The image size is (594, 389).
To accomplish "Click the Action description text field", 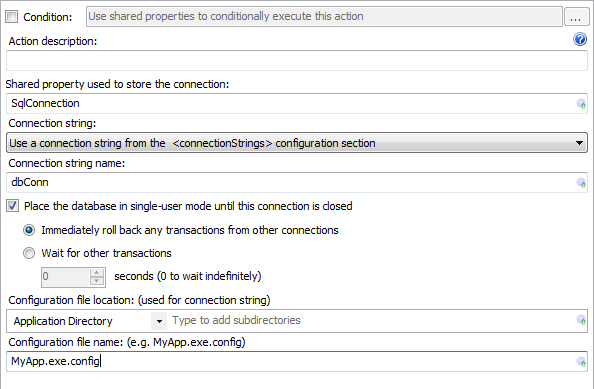I will pos(297,60).
